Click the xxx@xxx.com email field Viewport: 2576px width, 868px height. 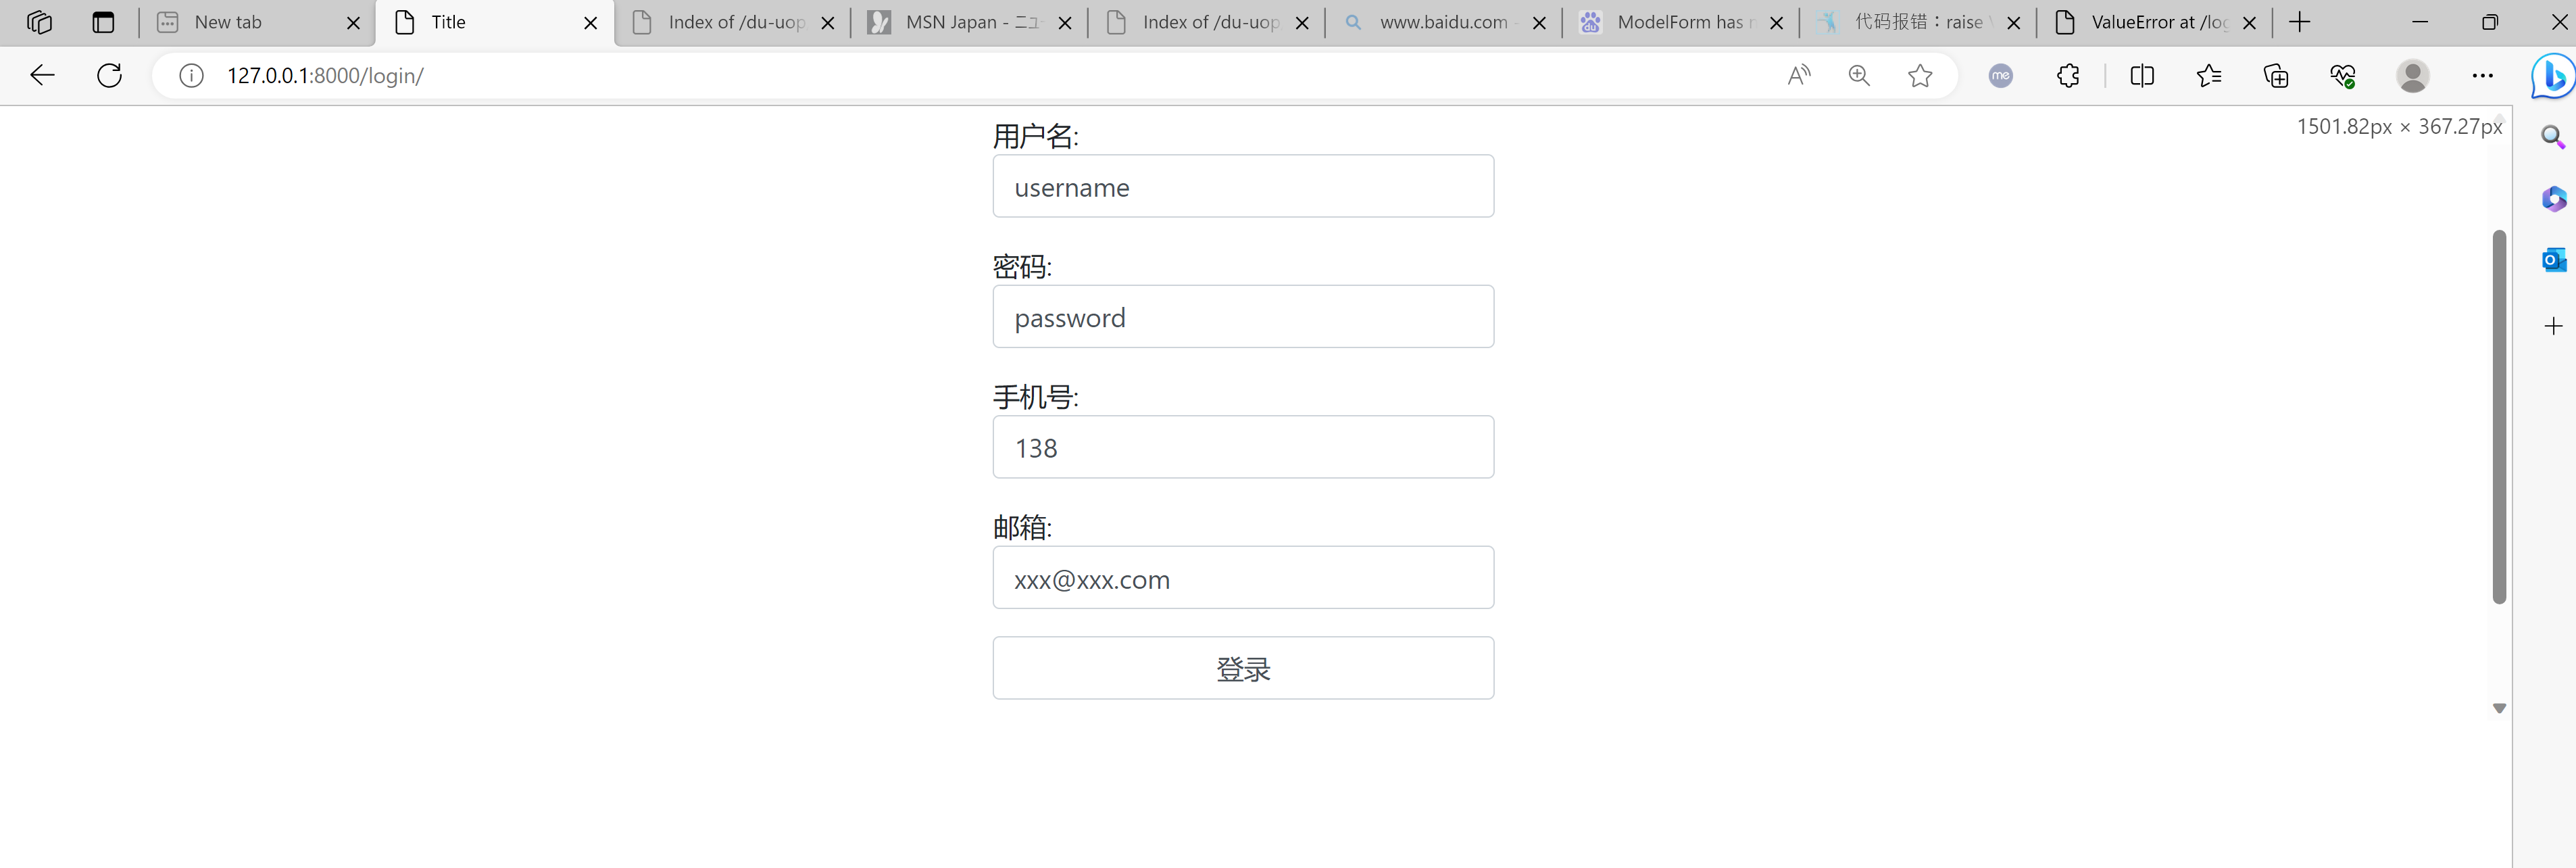pos(1243,578)
